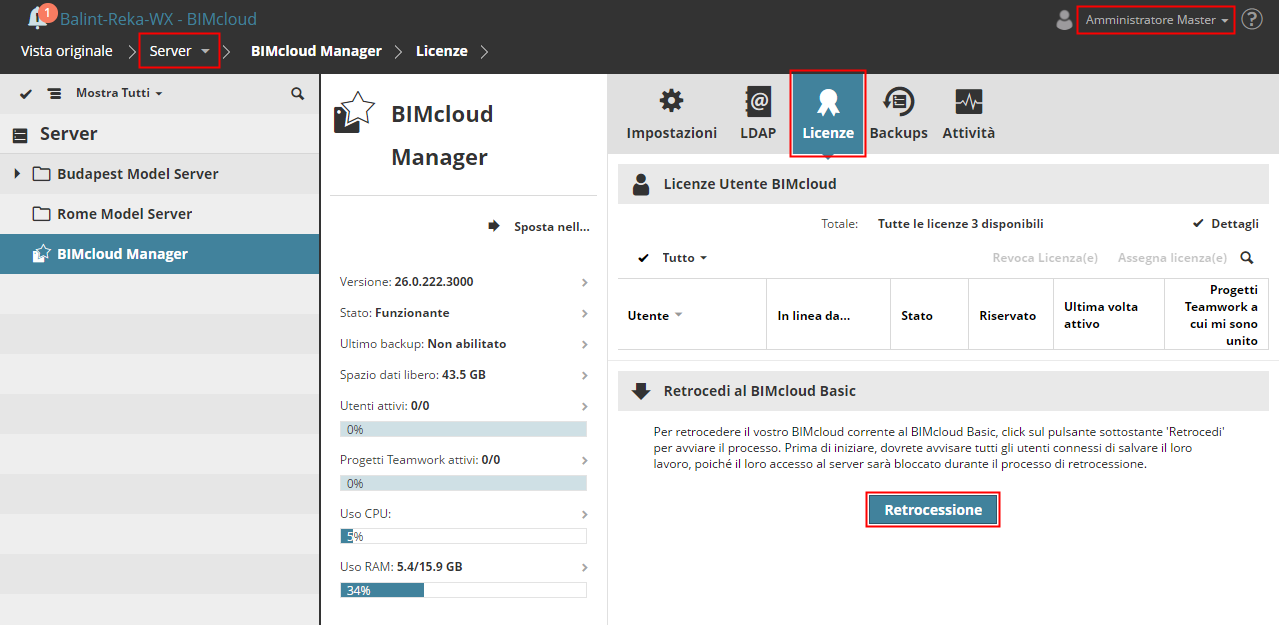Screen dimensions: 1279x625
Task: Open the Amministratore Master user menu
Action: (1156, 20)
